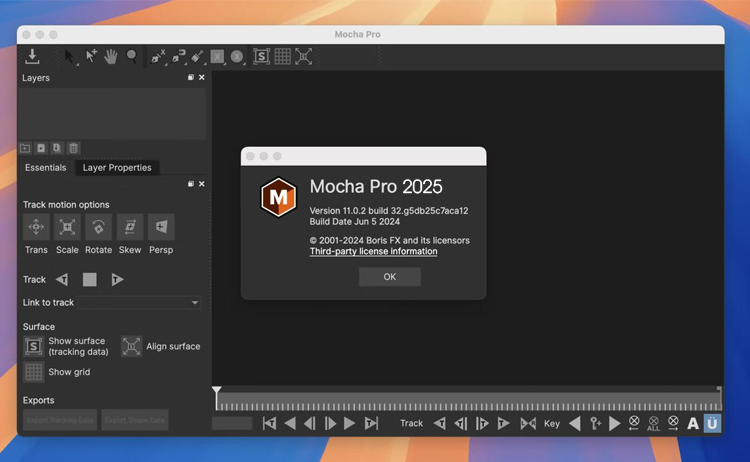Screen dimensions: 750x462
Task: Select the X-Spline ellipse shape tool
Action: 237,56
